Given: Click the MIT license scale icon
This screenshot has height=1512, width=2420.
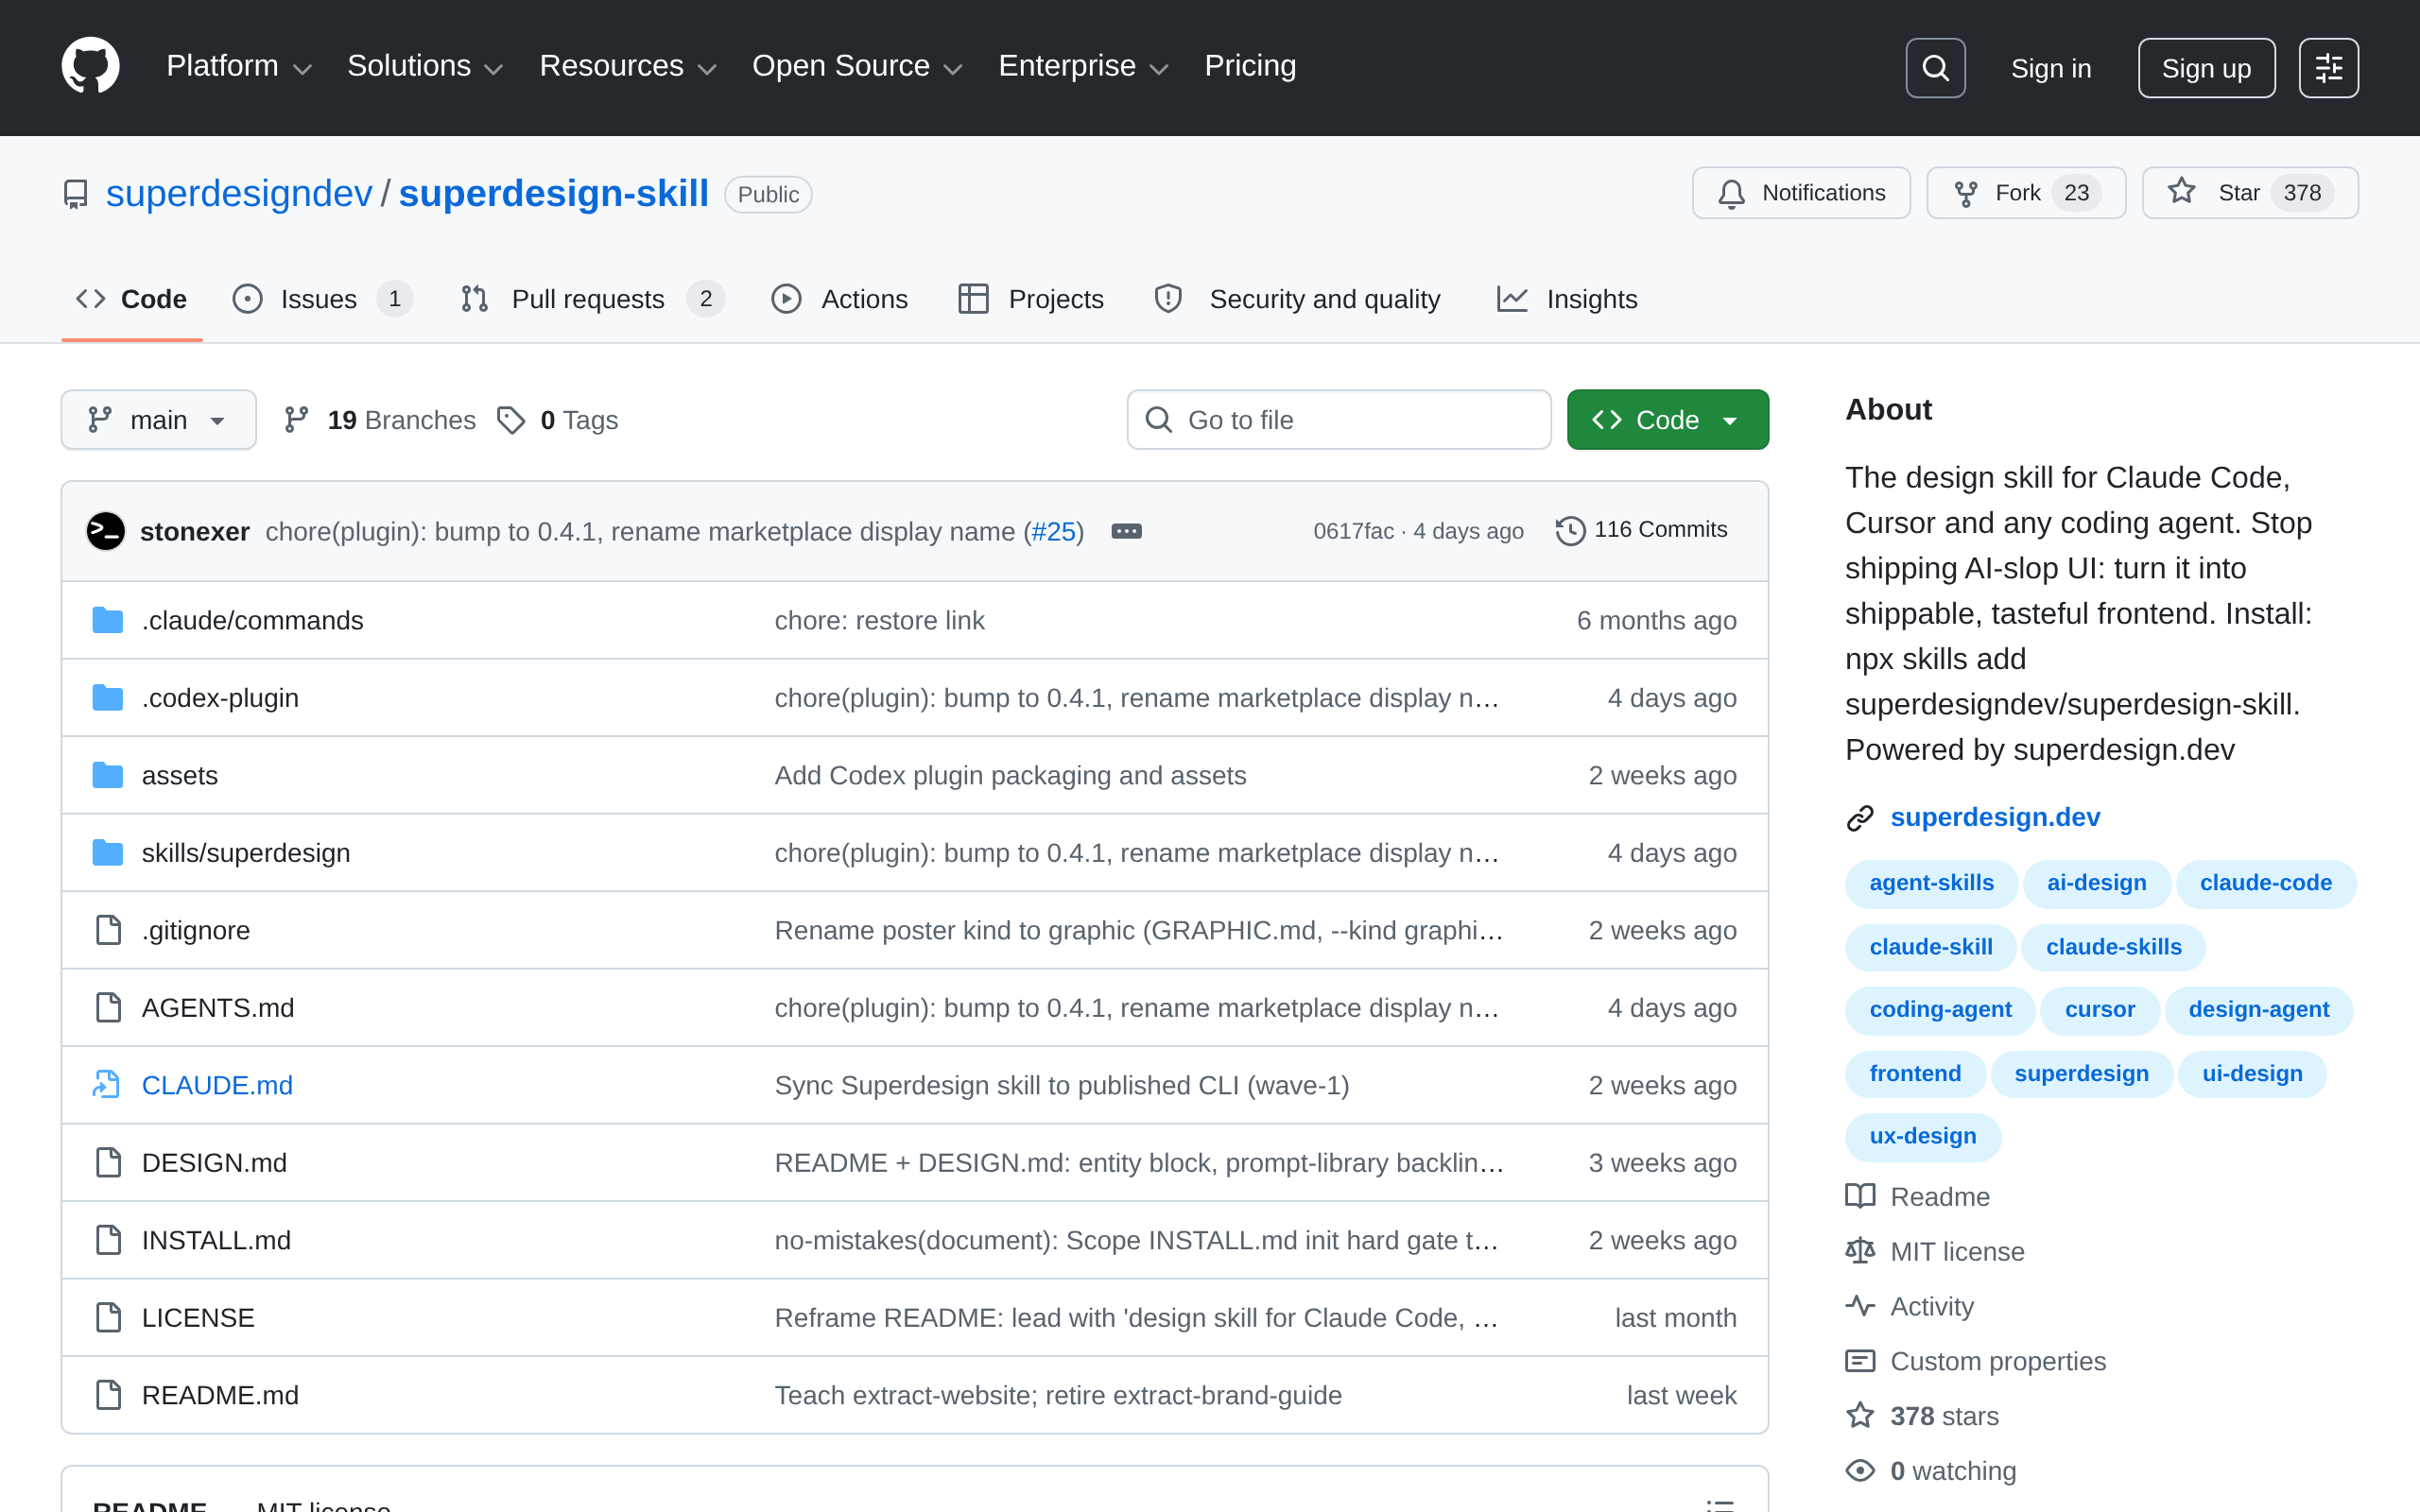Looking at the screenshot, I should [x=1860, y=1251].
